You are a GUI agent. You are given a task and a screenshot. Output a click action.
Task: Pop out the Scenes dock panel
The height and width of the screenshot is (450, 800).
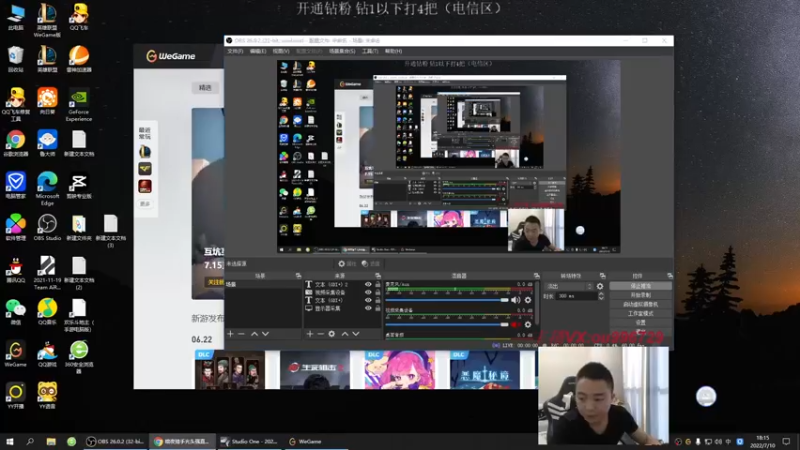(298, 276)
